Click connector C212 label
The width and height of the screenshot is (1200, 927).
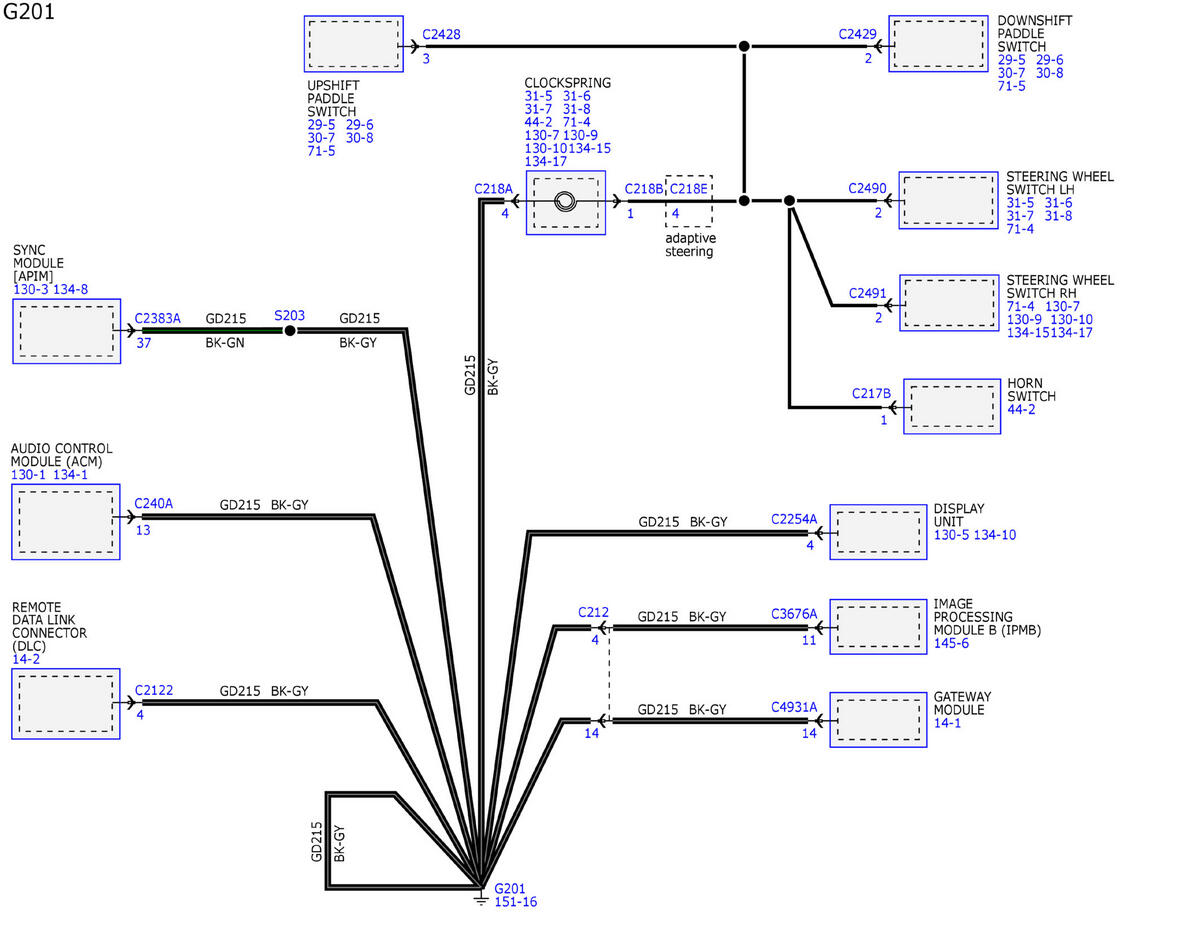pyautogui.click(x=593, y=612)
